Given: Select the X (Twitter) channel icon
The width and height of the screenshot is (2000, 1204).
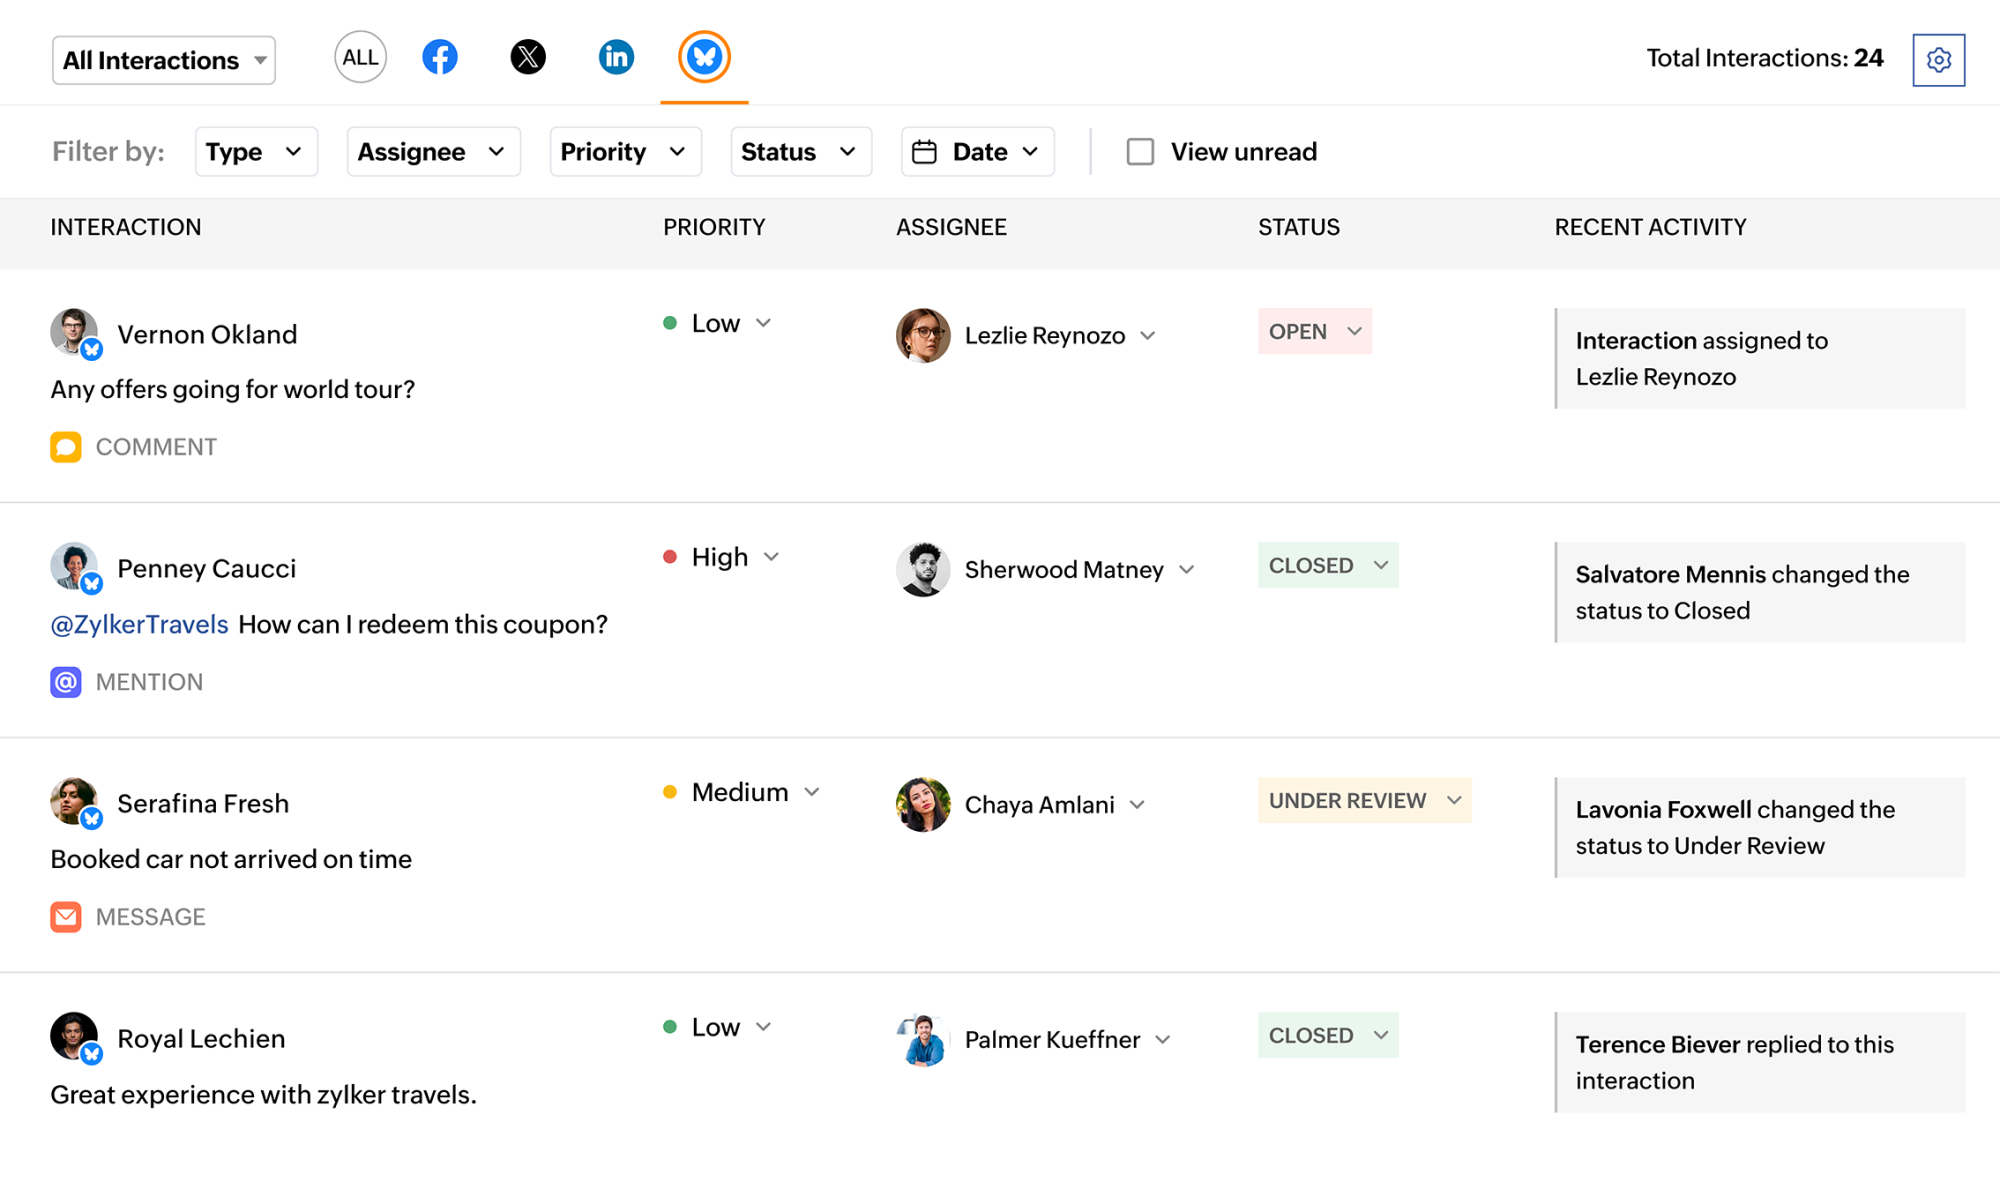Looking at the screenshot, I should click(528, 57).
